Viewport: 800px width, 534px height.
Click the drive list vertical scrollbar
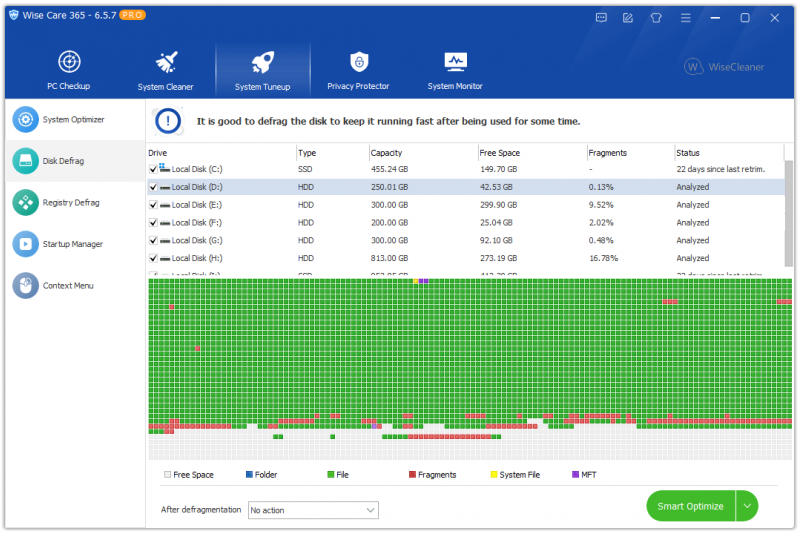(x=789, y=213)
